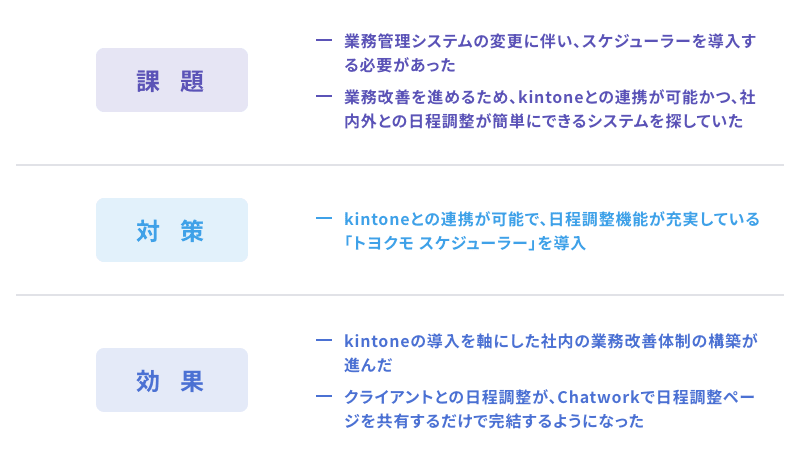Click the divider line above 効果 section
This screenshot has height=463, width=798.
coord(399,295)
